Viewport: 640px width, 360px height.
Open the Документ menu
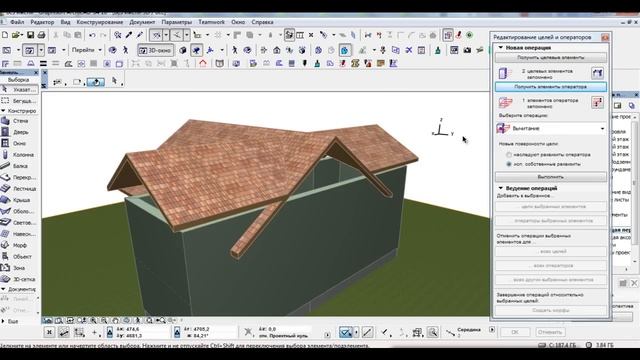pos(142,22)
